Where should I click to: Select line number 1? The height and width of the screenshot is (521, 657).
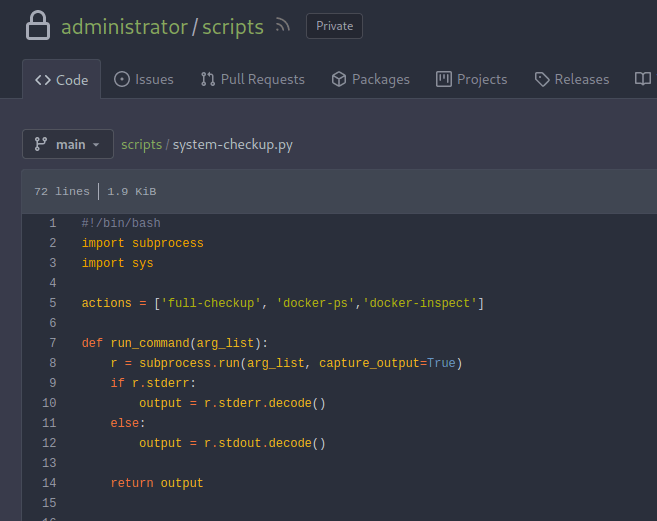point(52,223)
